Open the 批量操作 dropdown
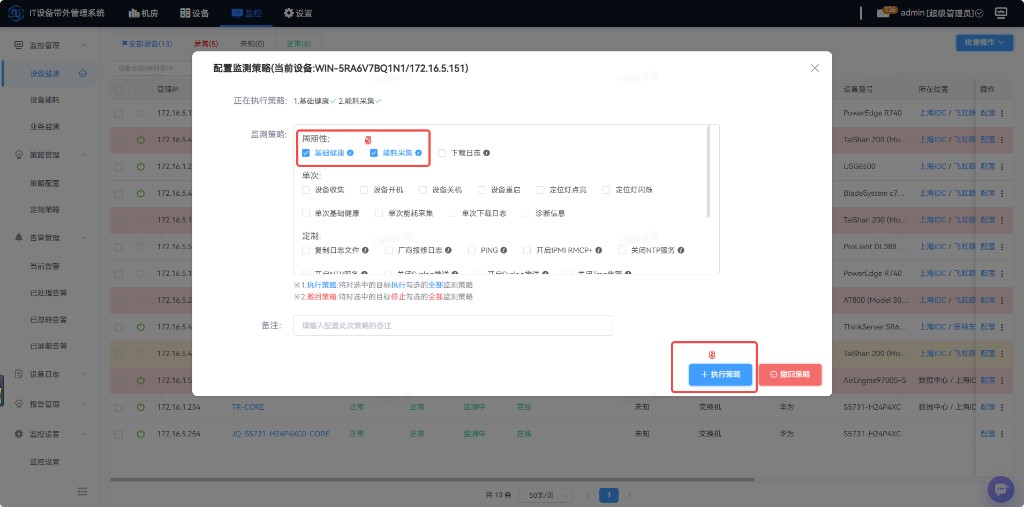The height and width of the screenshot is (507, 1024). click(984, 42)
